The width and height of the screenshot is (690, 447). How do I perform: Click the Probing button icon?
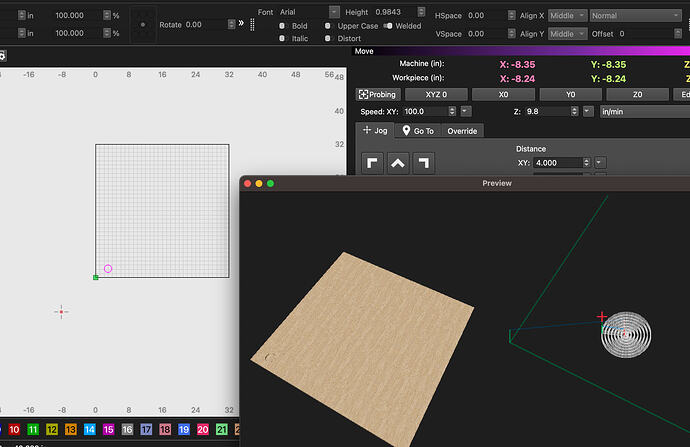pyautogui.click(x=363, y=94)
